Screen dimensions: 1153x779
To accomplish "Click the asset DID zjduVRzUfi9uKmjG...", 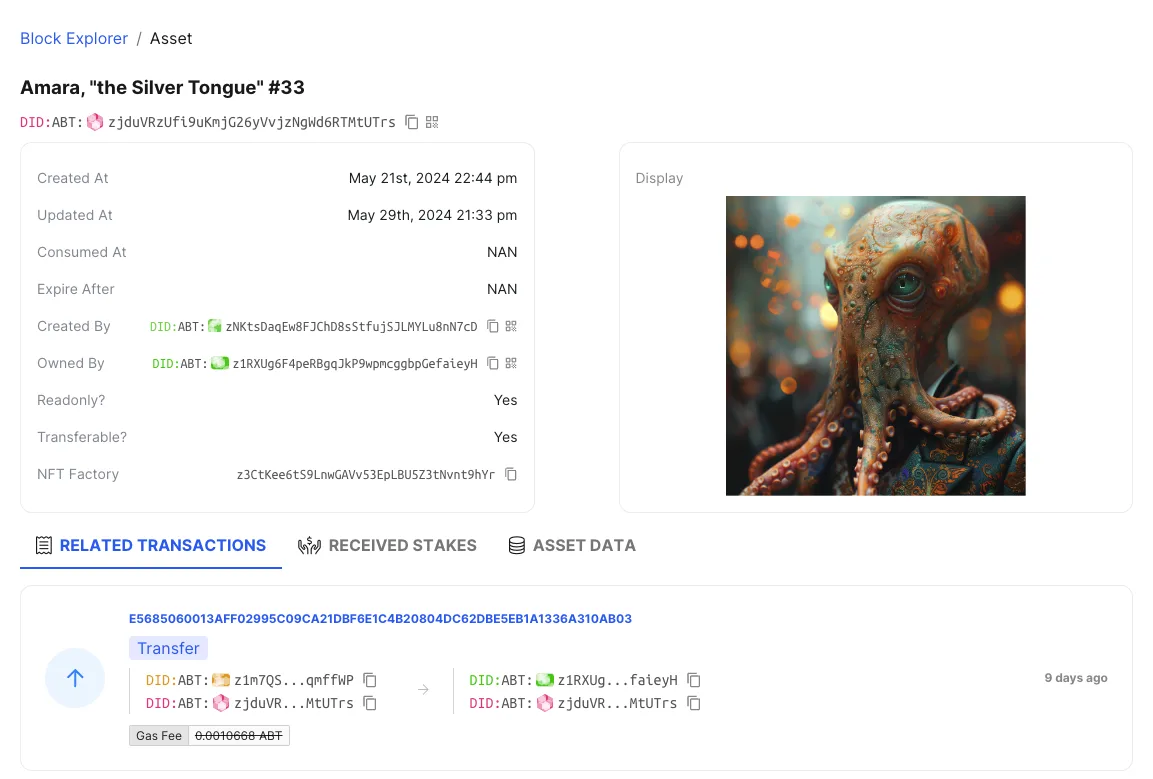I will coord(251,122).
